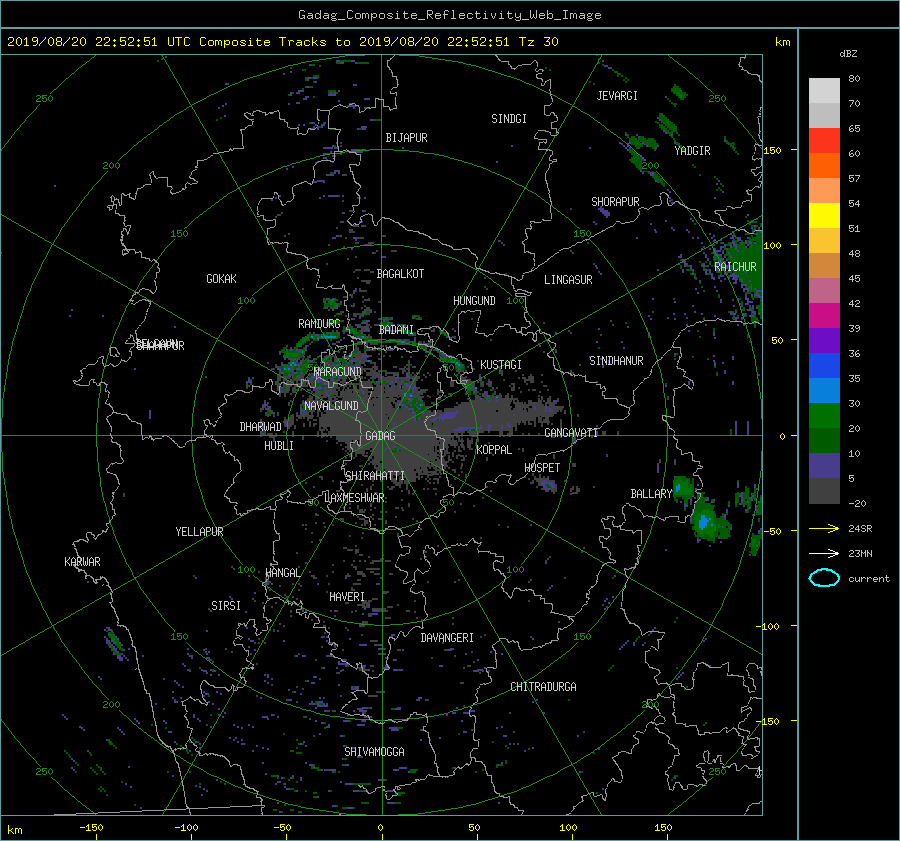Viewport: 900px width, 841px height.
Task: Click the LAXMESHWAR label
Action: point(354,498)
